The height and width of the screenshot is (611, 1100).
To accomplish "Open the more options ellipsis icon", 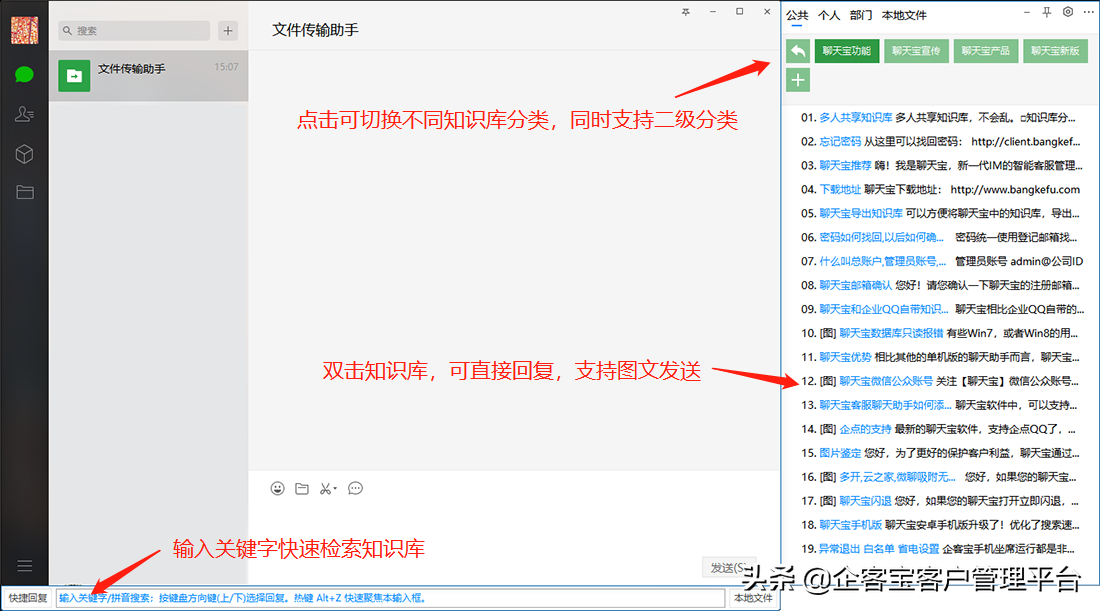I will coord(1089,12).
